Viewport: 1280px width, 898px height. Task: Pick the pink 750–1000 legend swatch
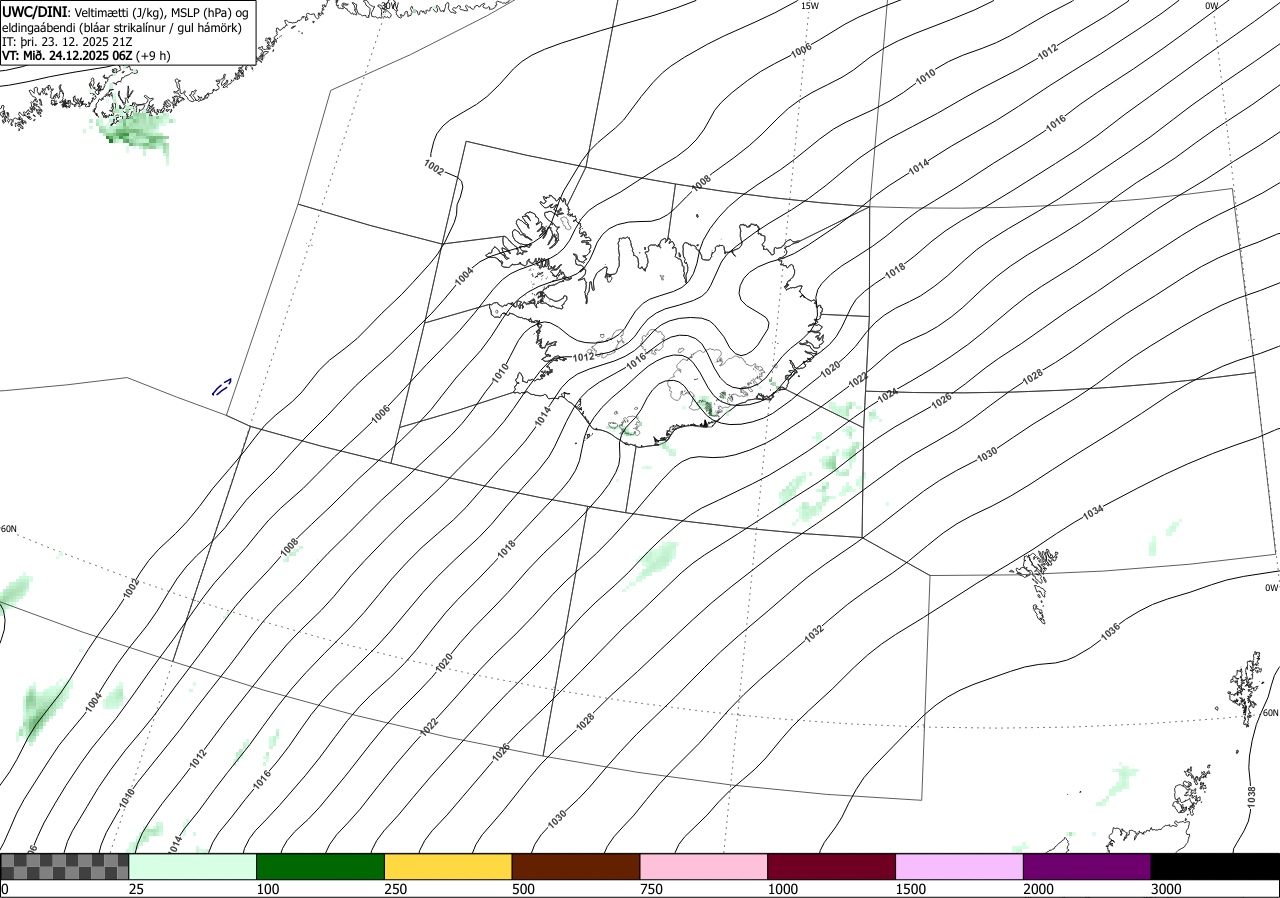pyautogui.click(x=704, y=866)
